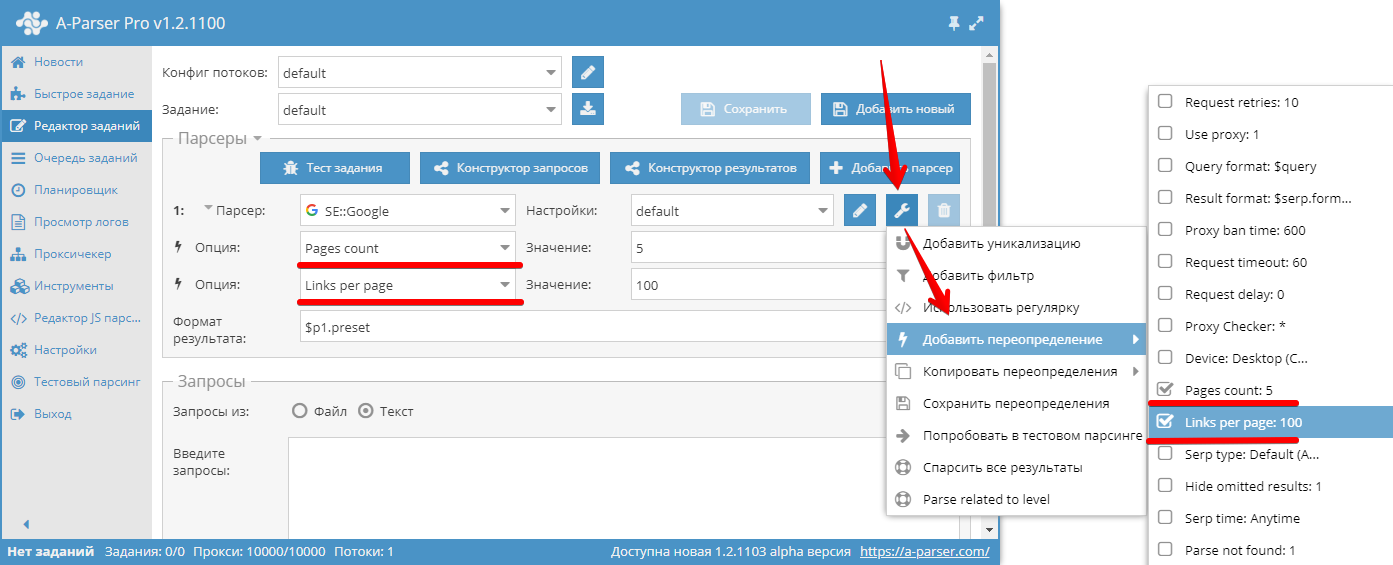Click the Редактор JS парсеров code icon
This screenshot has height=565, width=1393.
[18, 318]
